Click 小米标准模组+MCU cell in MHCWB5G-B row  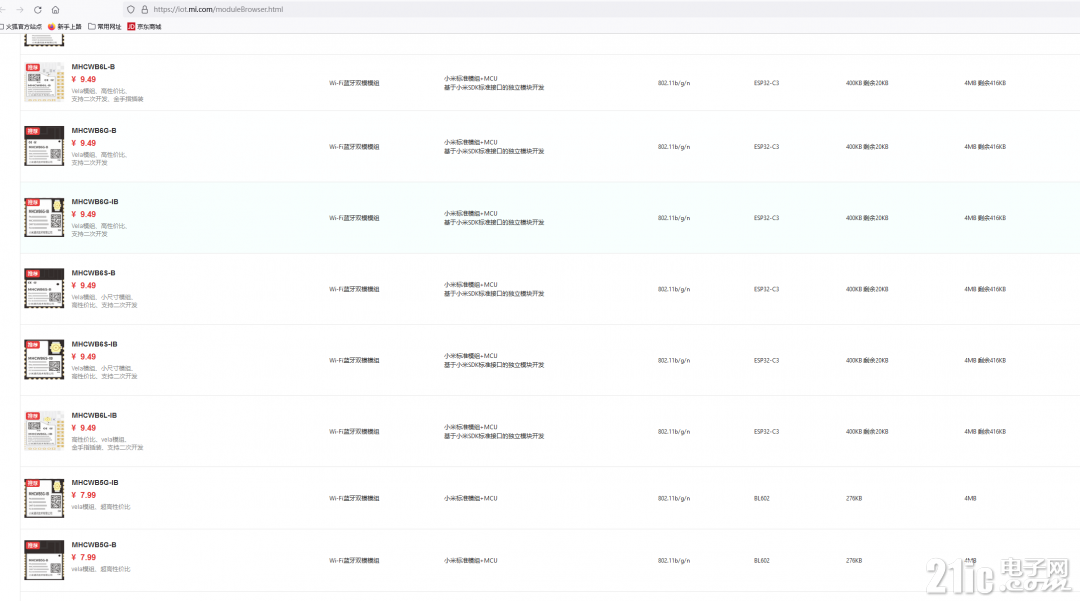470,560
